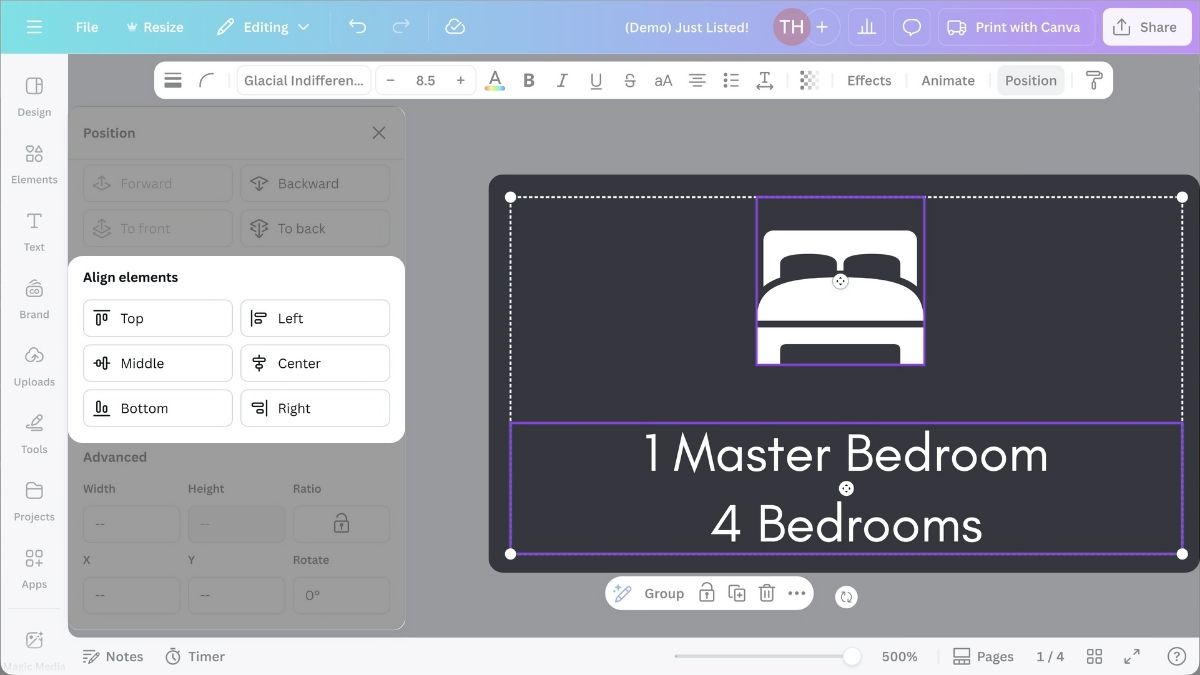Group the selected elements

[x=664, y=593]
